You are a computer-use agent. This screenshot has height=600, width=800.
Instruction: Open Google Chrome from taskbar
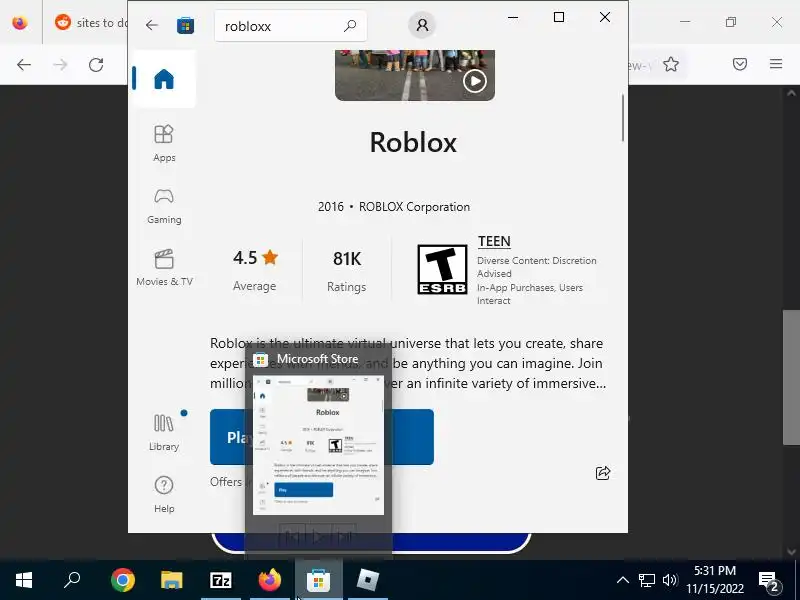click(x=122, y=580)
